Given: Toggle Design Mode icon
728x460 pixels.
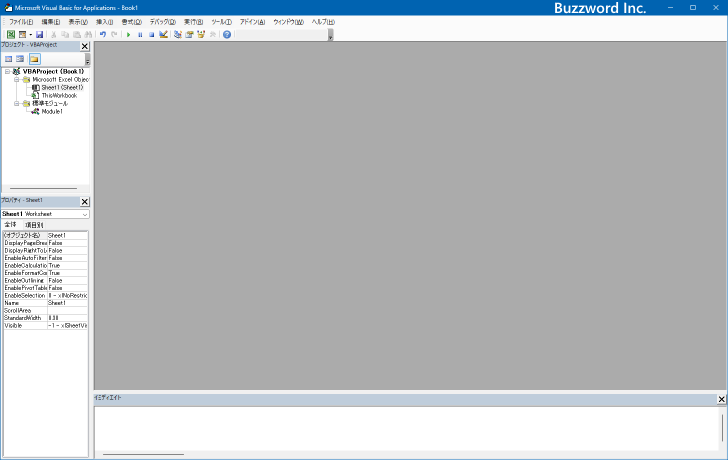Looking at the screenshot, I should (163, 34).
